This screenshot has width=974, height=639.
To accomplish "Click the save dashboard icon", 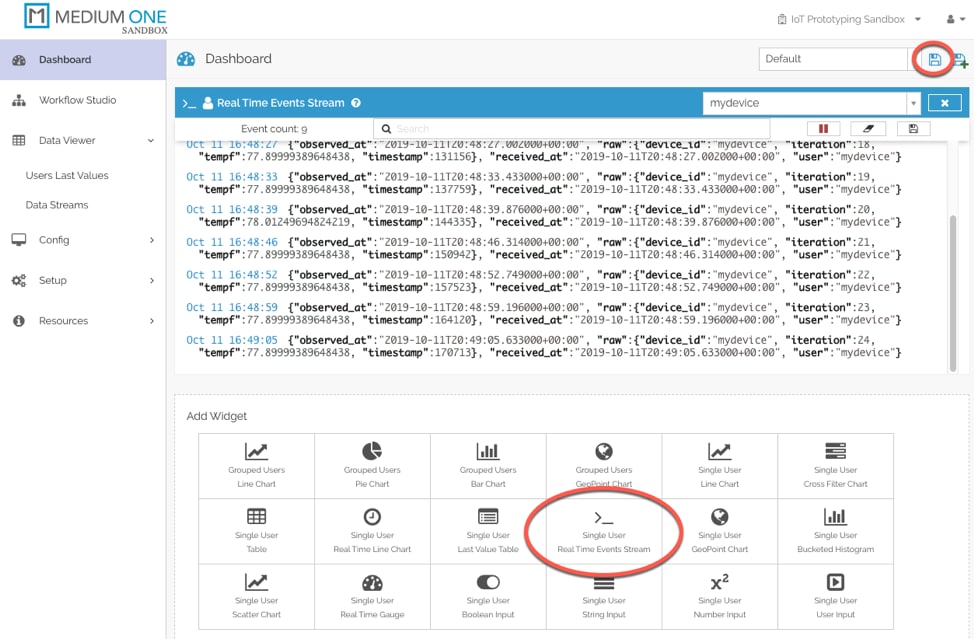I will click(x=934, y=59).
